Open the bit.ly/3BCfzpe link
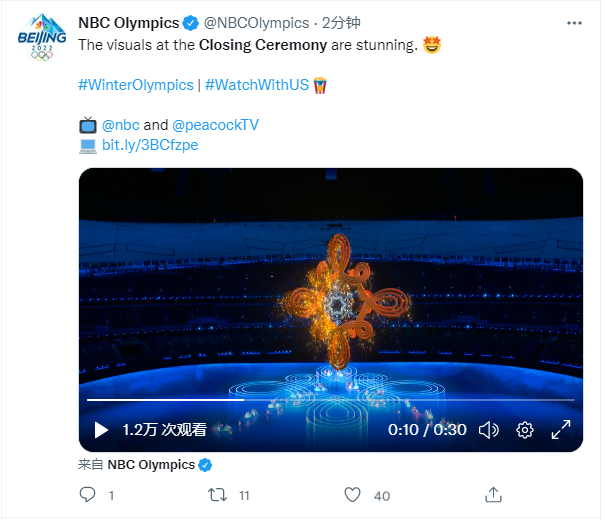 (150, 145)
